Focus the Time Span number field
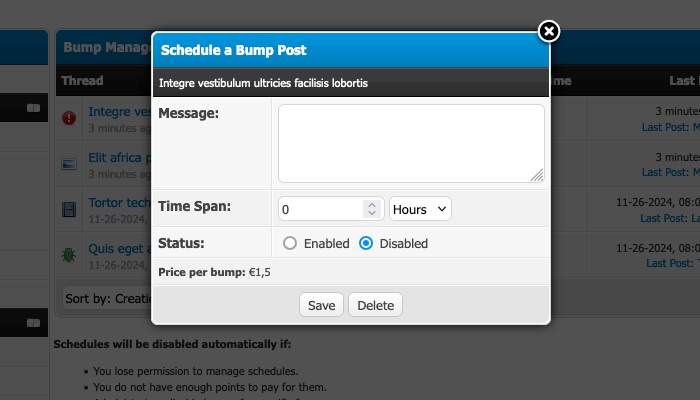Image resolution: width=700 pixels, height=400 pixels. click(320, 209)
